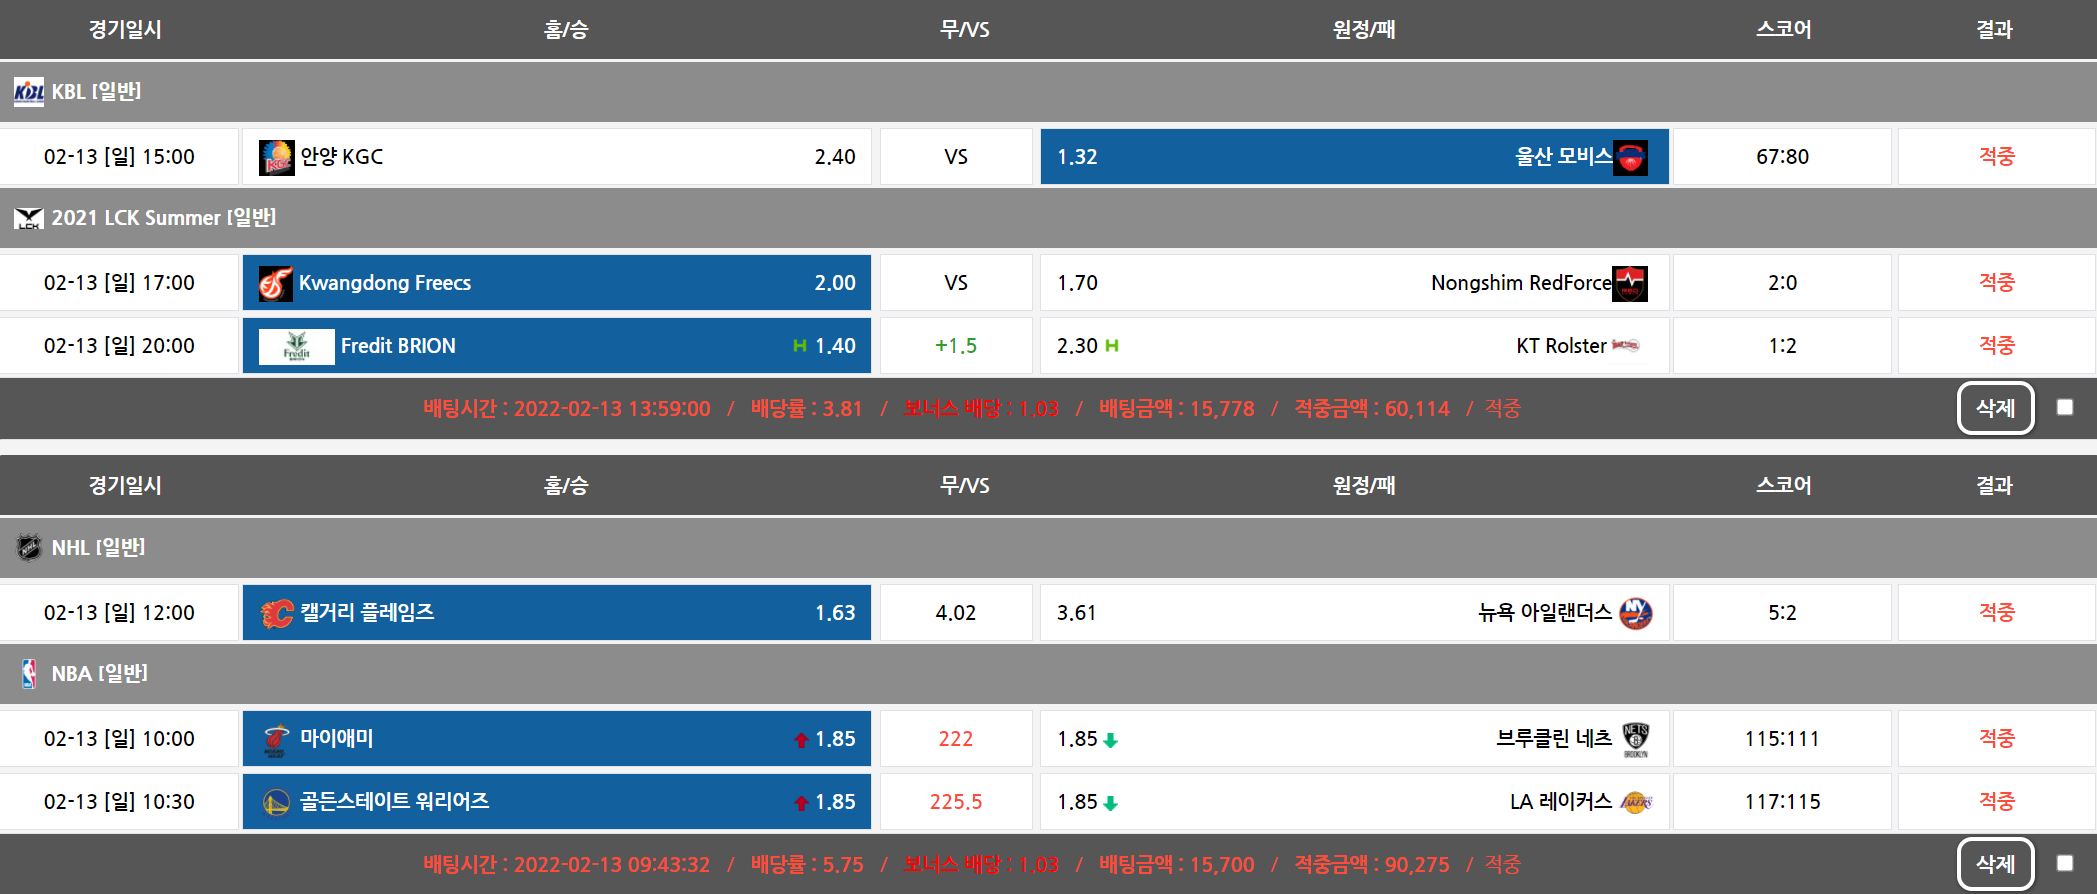Screen dimensions: 2097x894
Task: Select the Fredit BRION handicap odds cell
Action: 556,346
